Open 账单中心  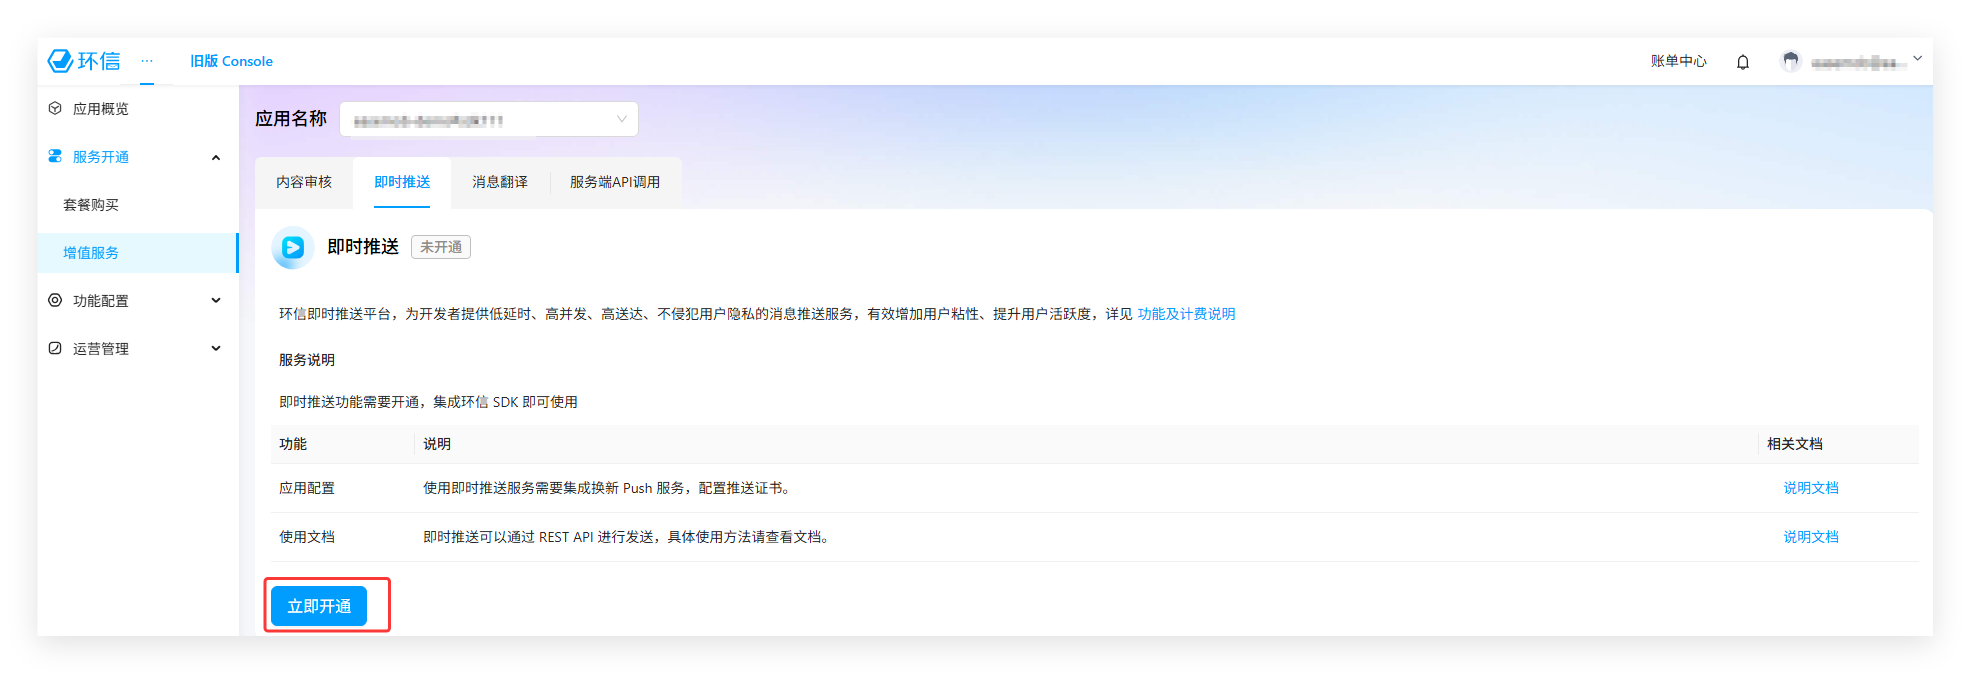point(1678,61)
